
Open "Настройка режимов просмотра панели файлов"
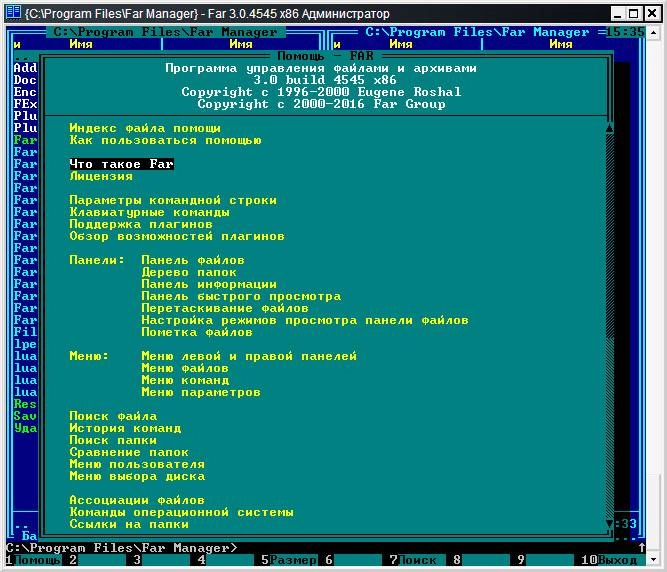pyautogui.click(x=305, y=320)
